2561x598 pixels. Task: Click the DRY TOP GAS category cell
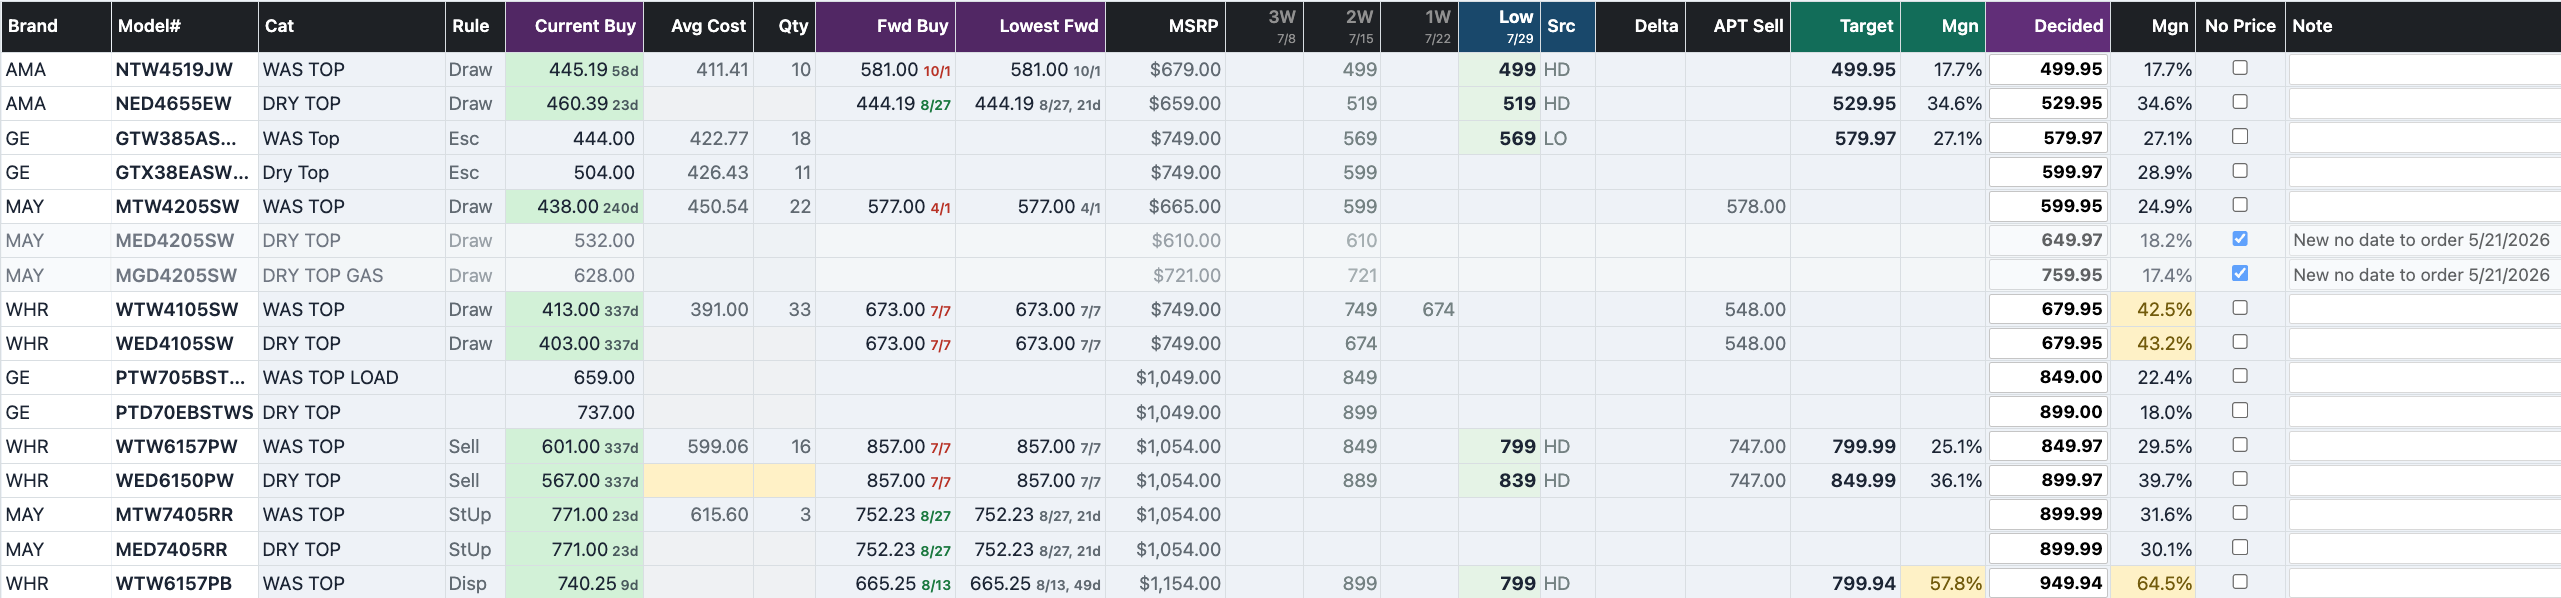pos(351,275)
